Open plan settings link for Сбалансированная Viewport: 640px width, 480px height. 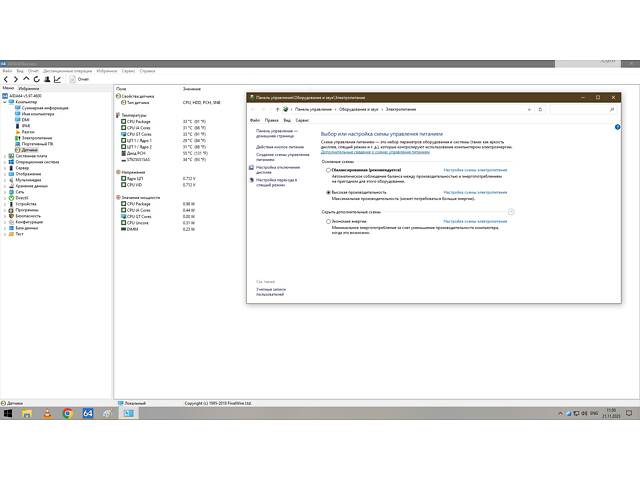(475, 170)
